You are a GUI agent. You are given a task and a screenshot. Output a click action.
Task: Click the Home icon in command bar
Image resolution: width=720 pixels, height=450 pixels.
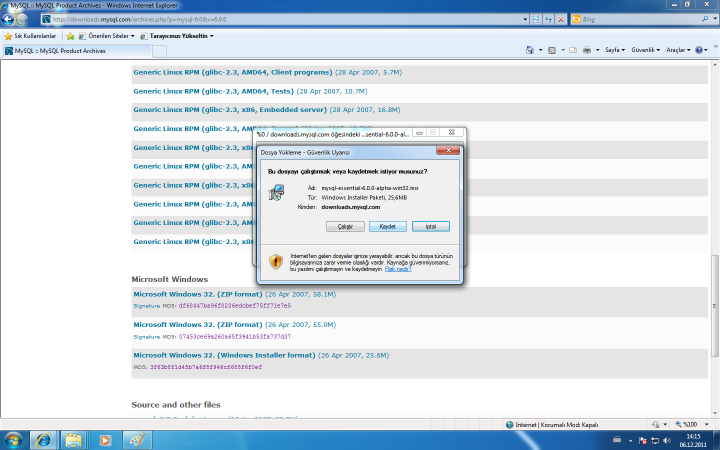click(x=528, y=50)
